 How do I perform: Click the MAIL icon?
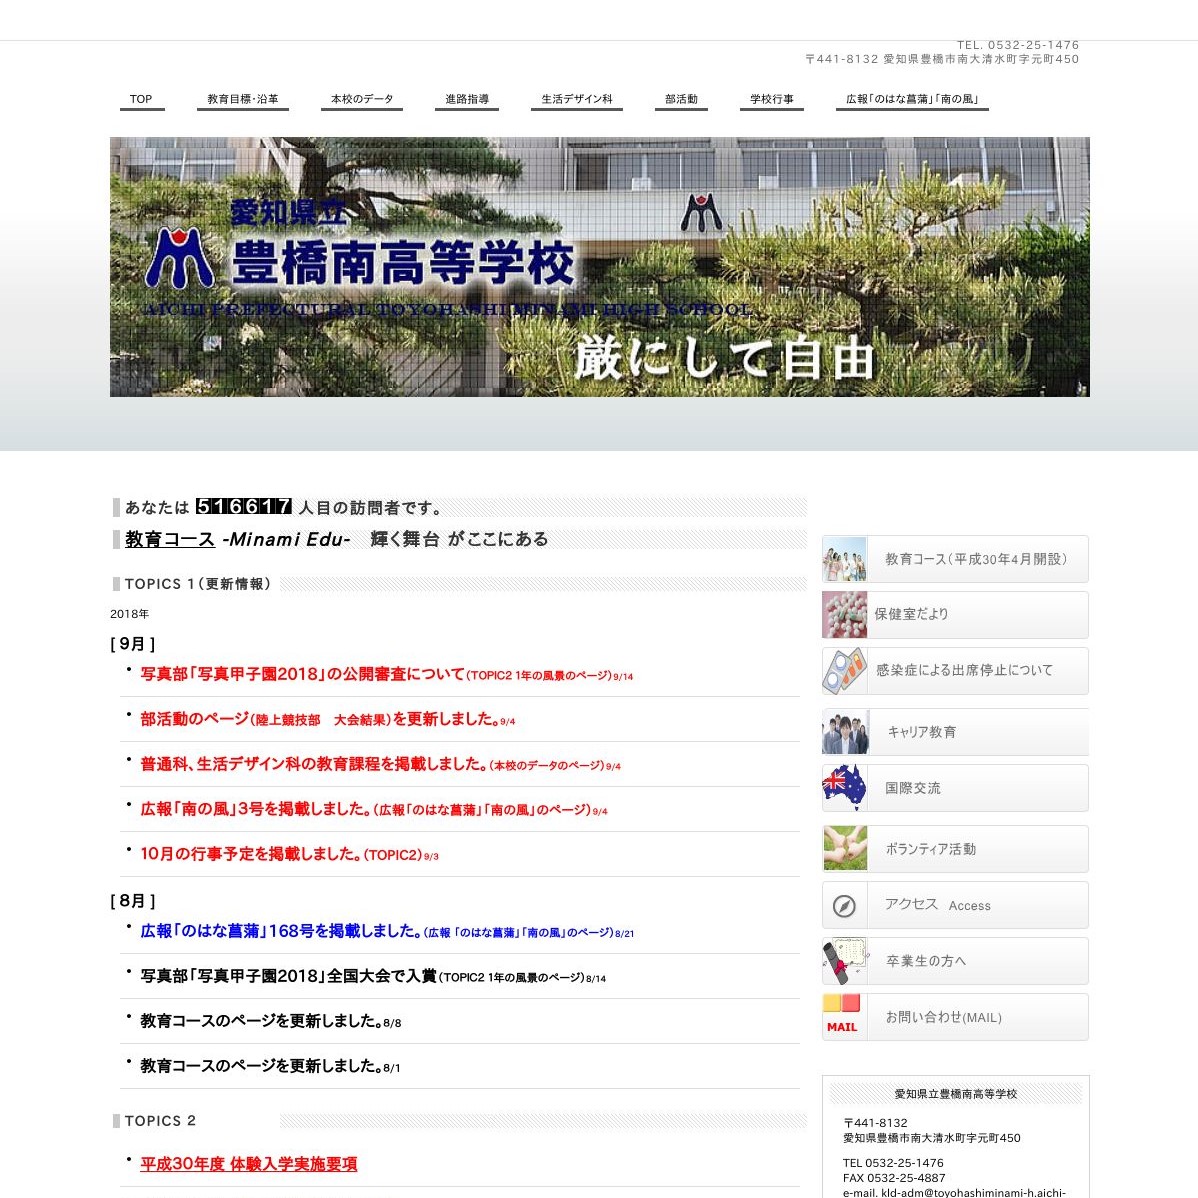click(844, 1017)
